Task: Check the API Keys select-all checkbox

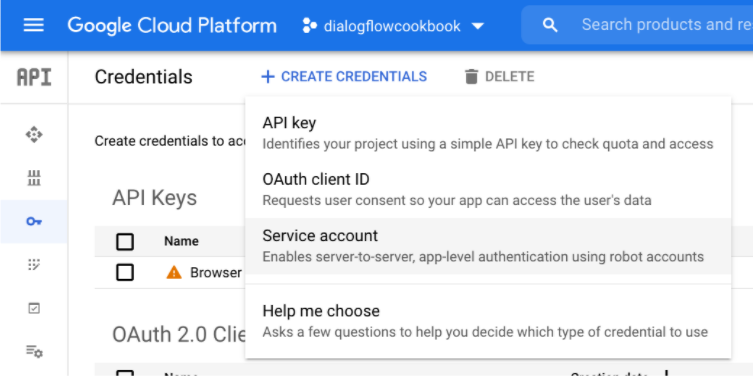Action: [125, 241]
